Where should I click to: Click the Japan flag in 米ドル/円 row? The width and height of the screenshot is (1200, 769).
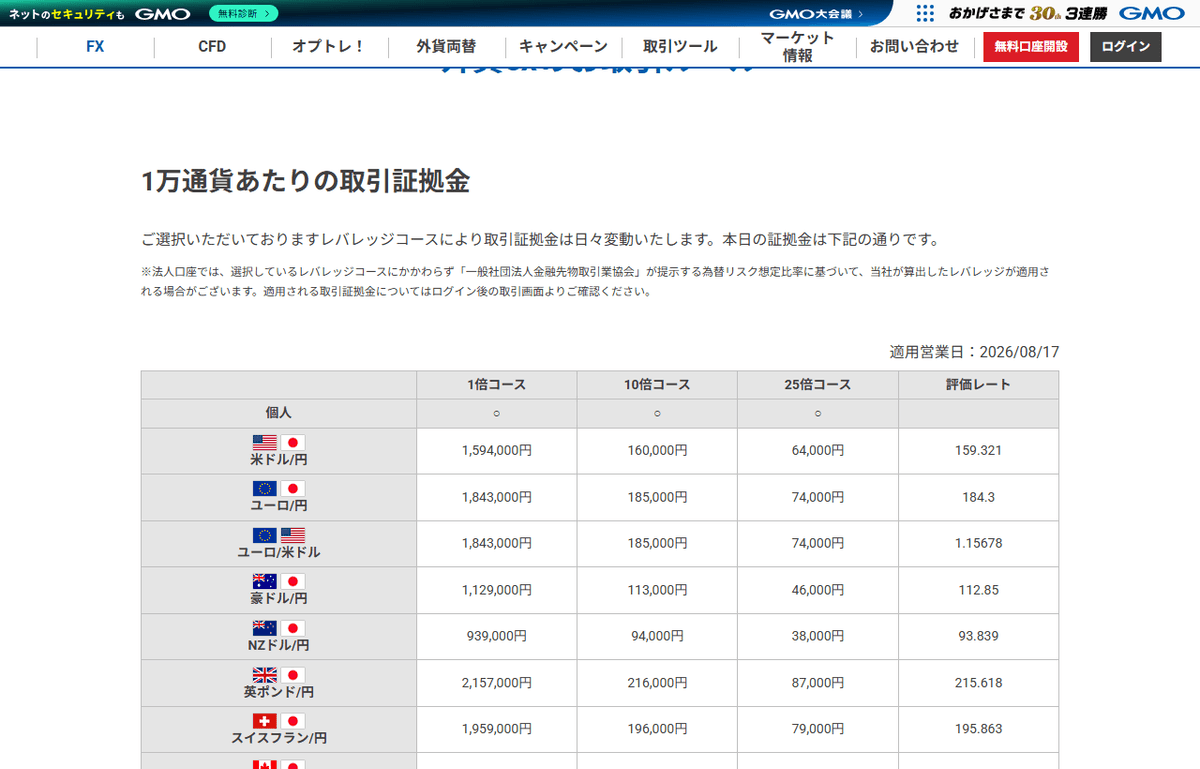pos(292,442)
